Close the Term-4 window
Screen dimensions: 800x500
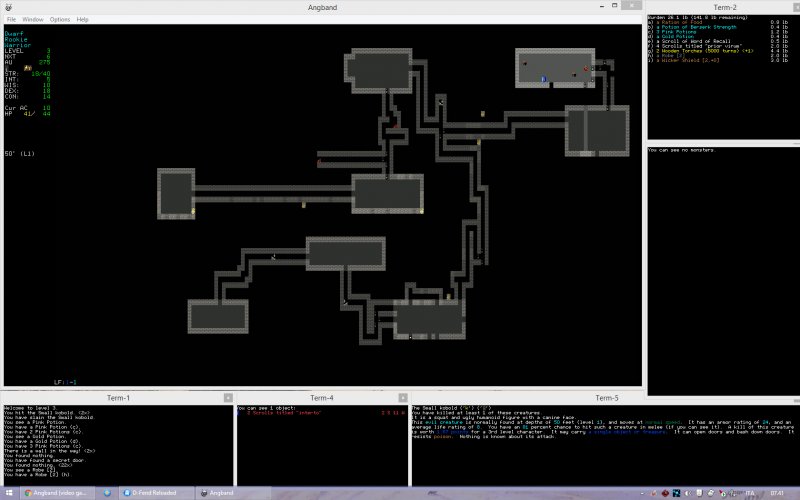(x=403, y=397)
